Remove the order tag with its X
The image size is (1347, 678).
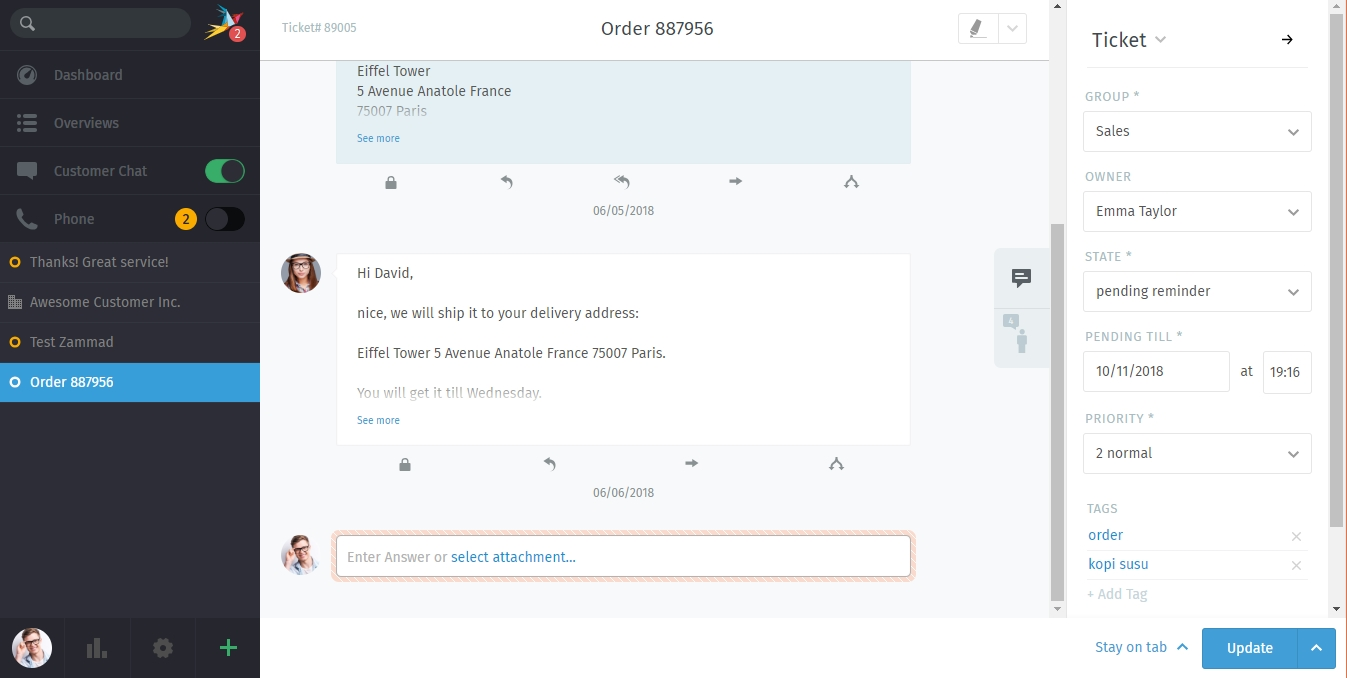[x=1296, y=537]
